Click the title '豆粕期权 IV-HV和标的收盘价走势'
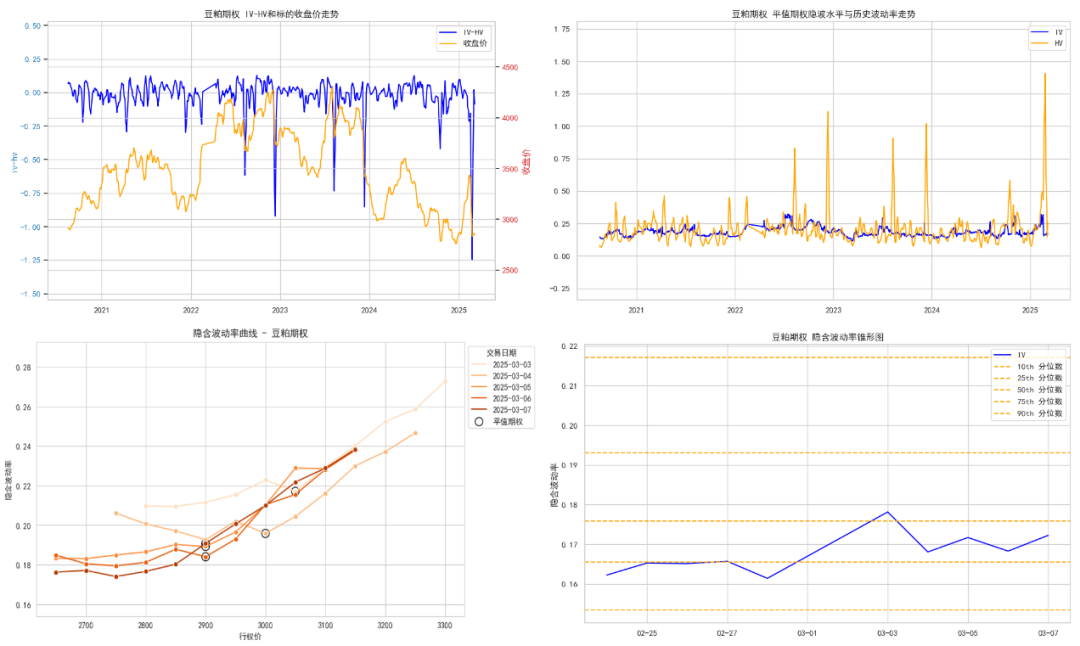This screenshot has width=1080, height=646. tap(271, 14)
